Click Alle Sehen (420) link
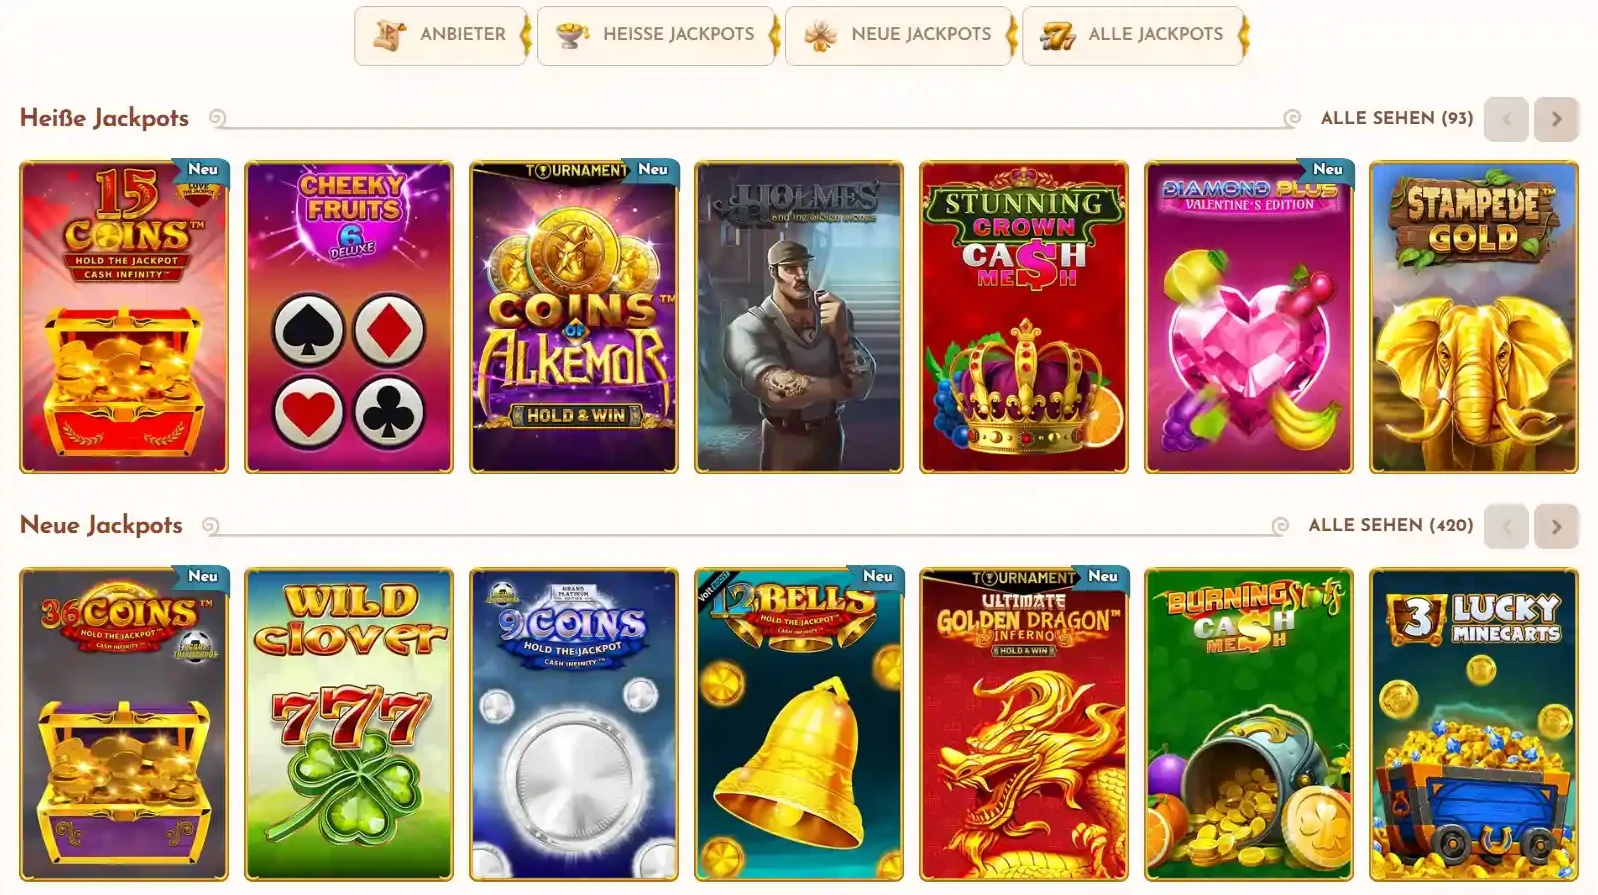The image size is (1598, 895). click(1390, 525)
